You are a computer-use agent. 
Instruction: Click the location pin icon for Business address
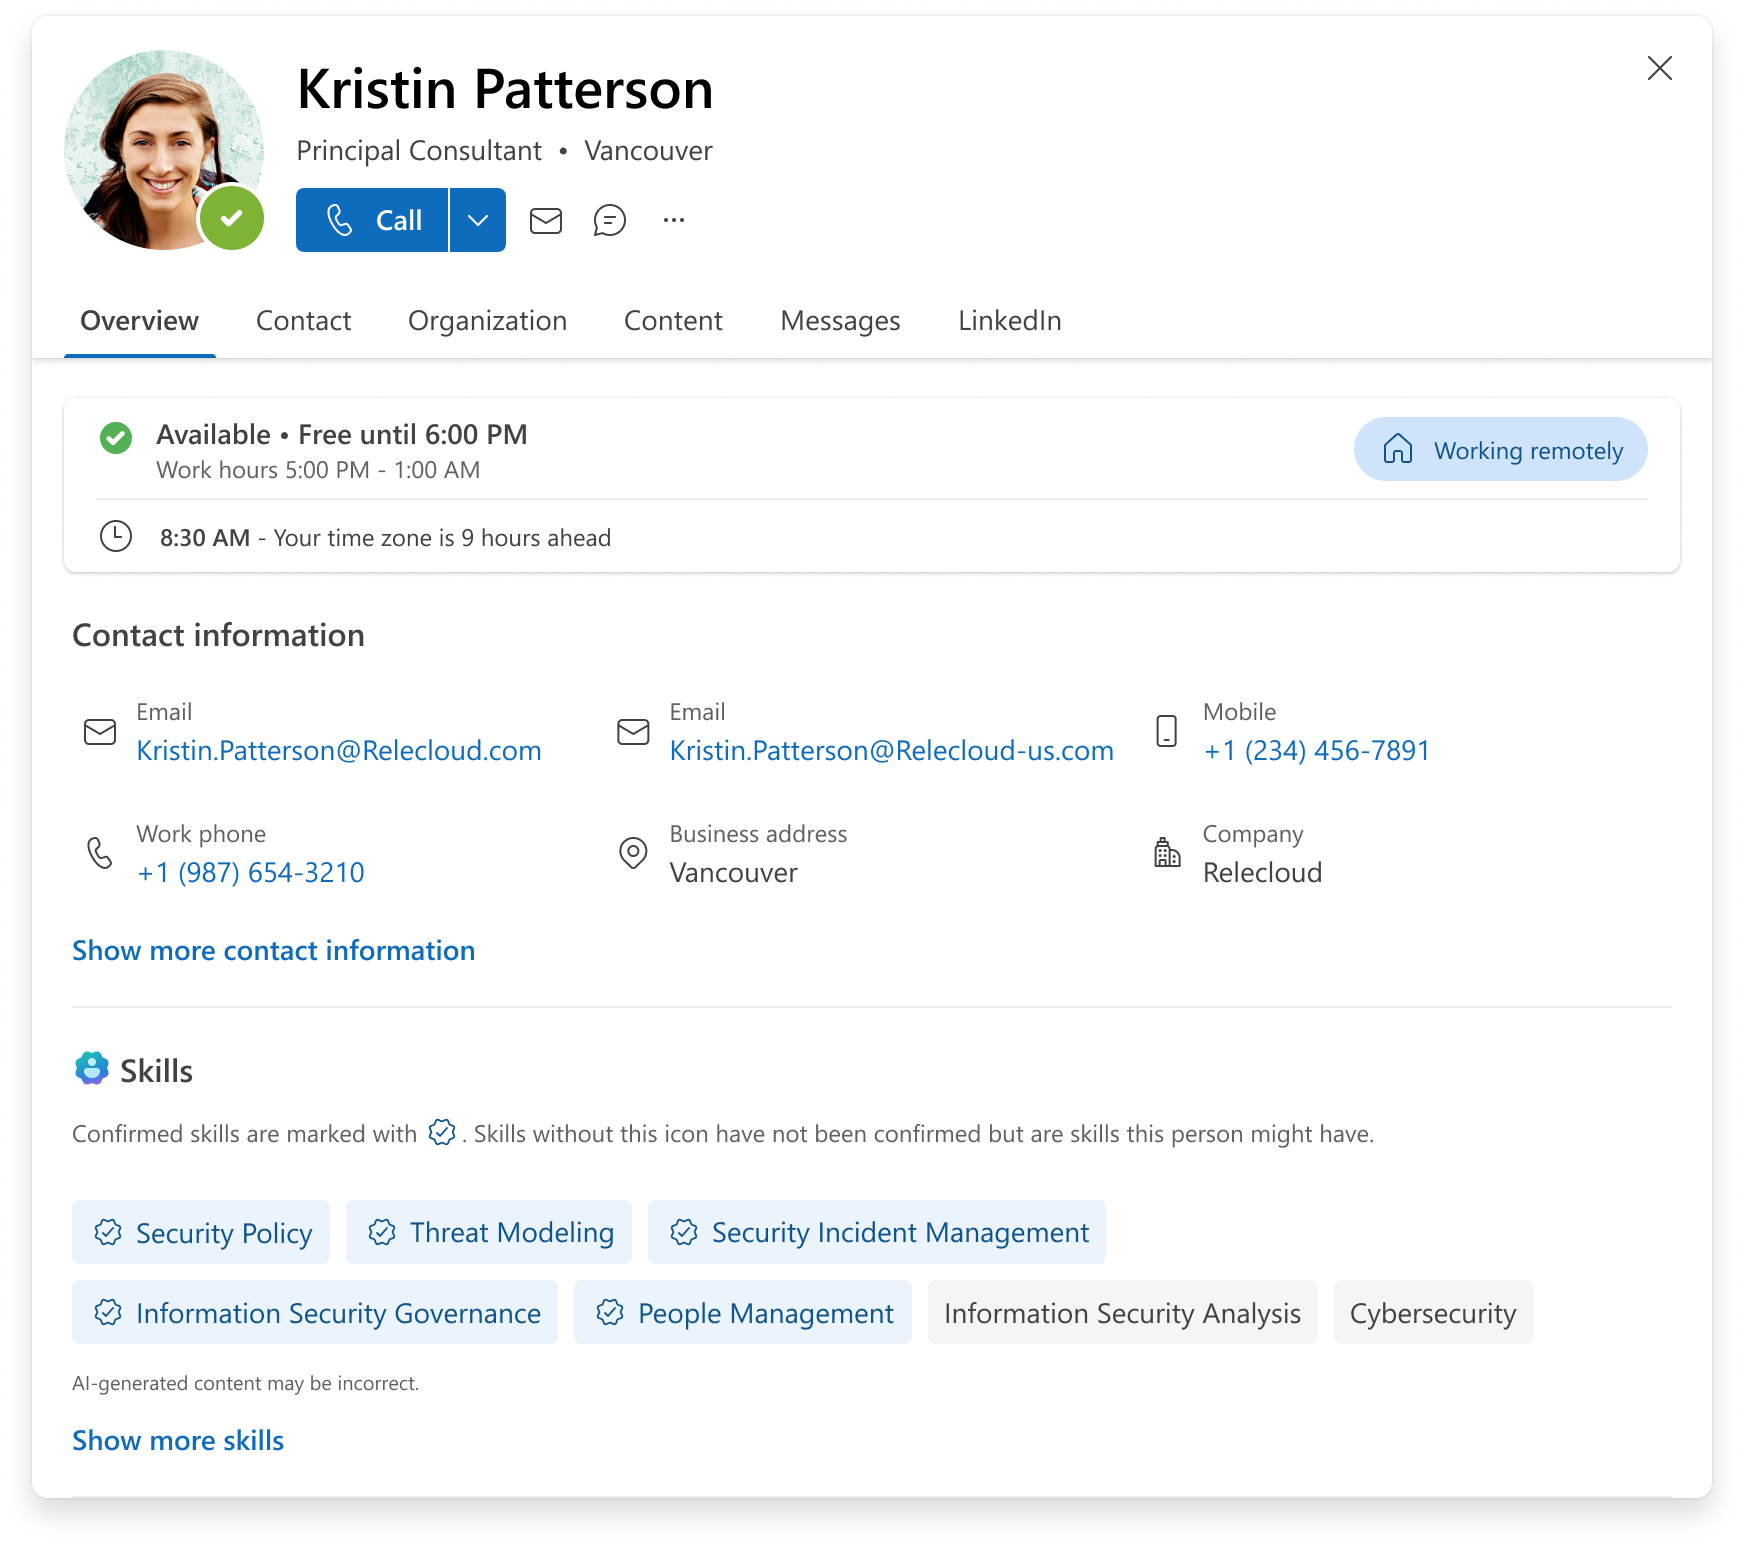coord(632,854)
